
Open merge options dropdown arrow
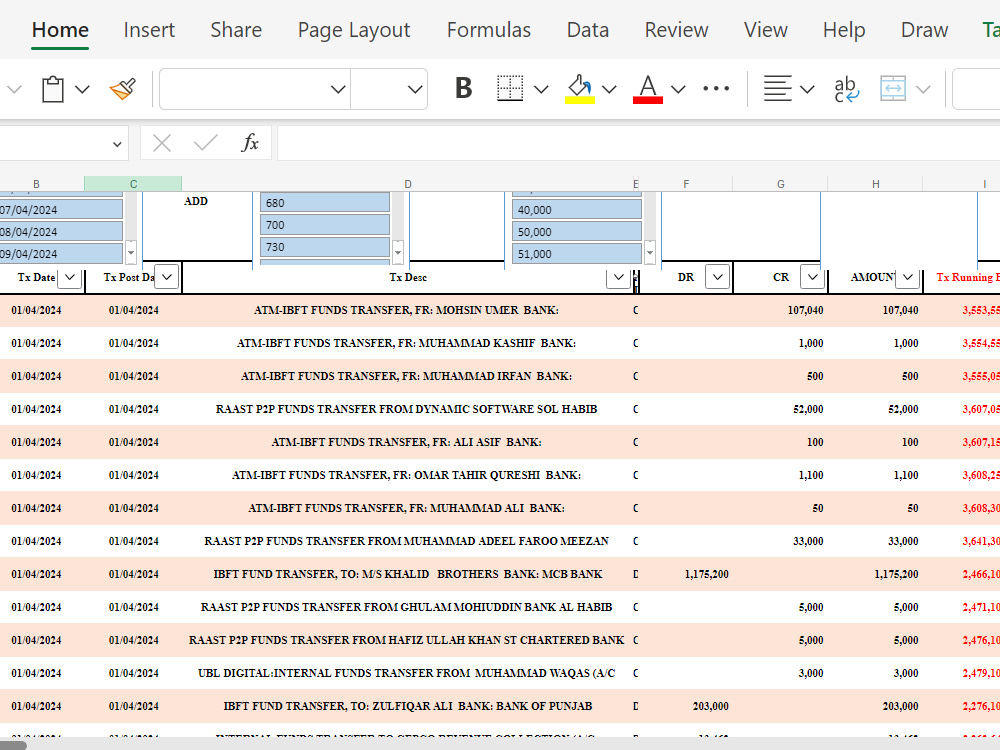point(923,89)
